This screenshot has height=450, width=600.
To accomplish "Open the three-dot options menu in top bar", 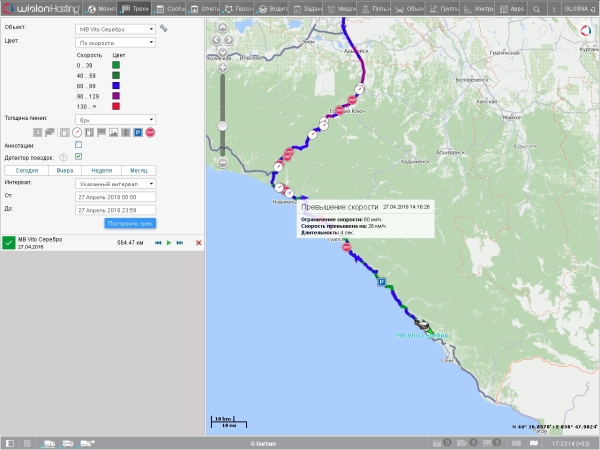I will tap(553, 9).
